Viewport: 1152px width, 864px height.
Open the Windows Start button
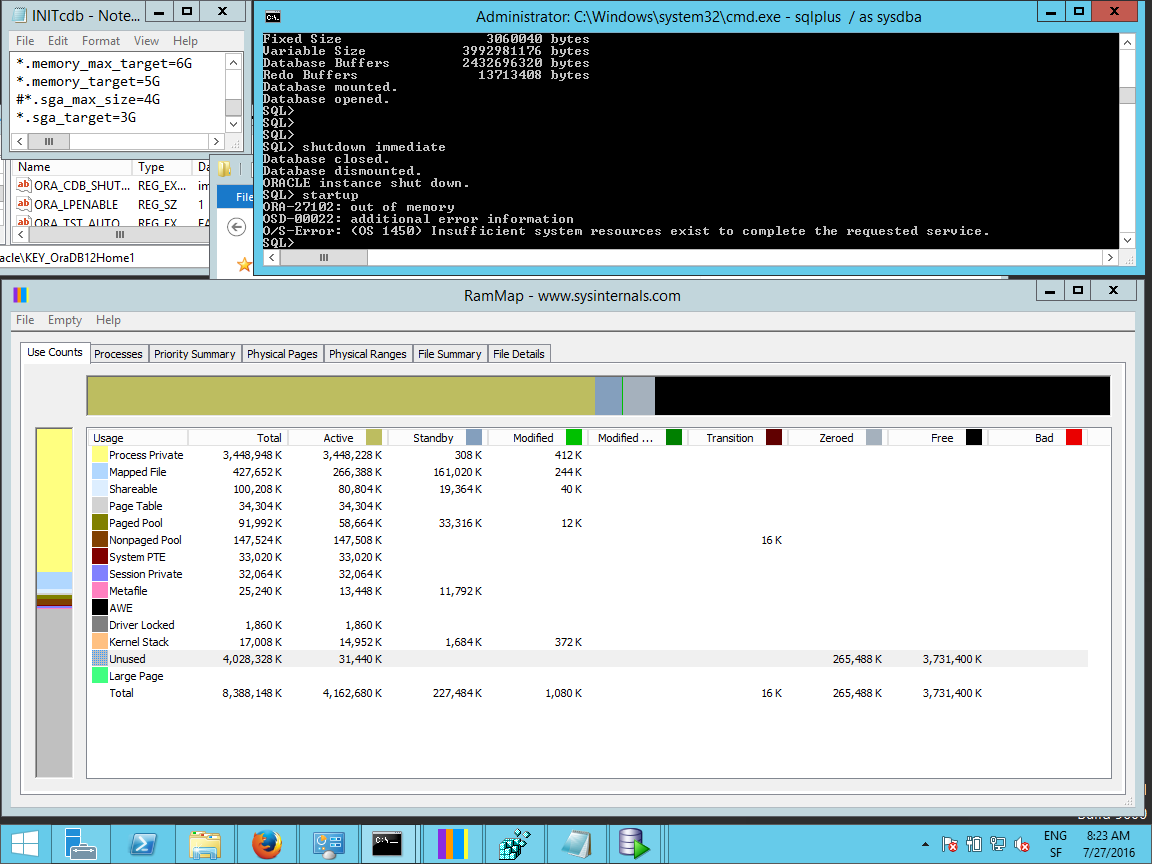(24, 843)
